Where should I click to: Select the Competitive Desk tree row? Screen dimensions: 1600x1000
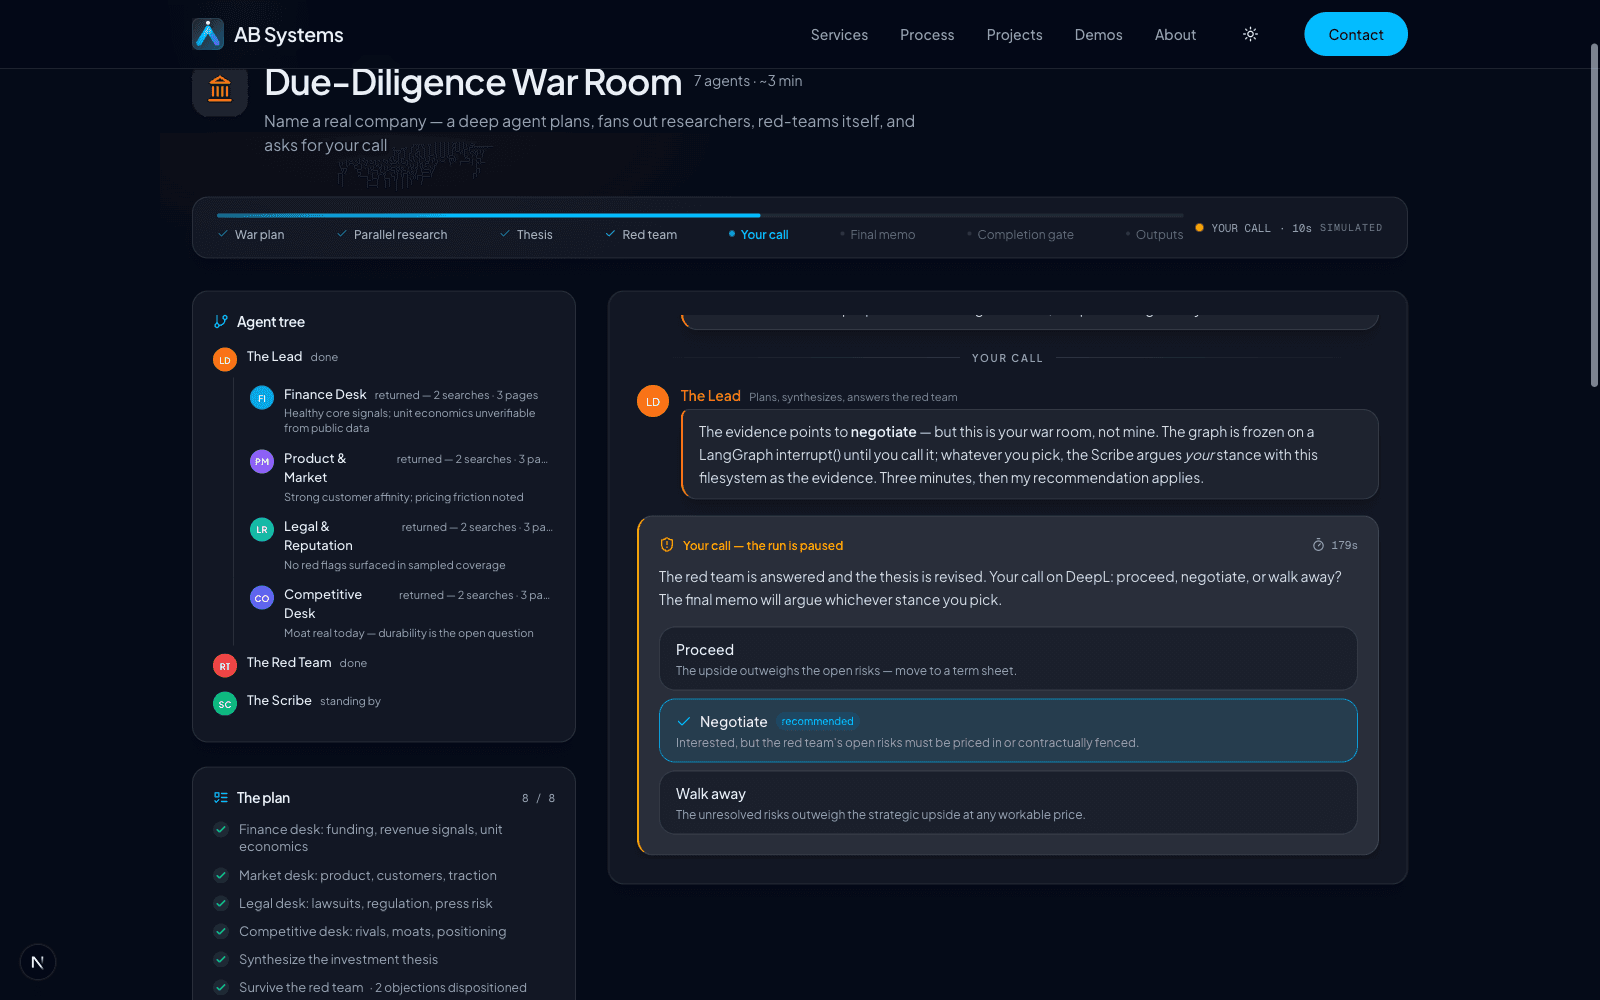402,613
